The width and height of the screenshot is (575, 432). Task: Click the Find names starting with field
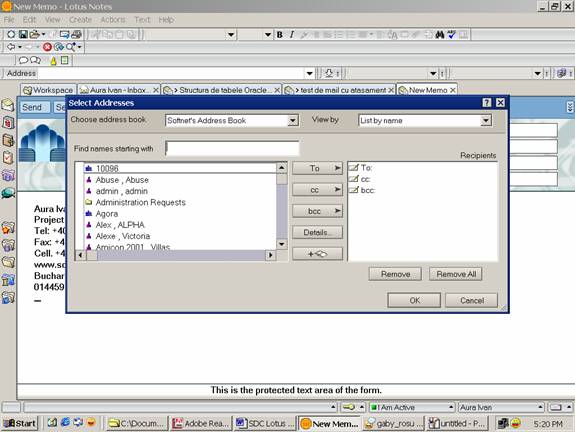click(x=232, y=149)
